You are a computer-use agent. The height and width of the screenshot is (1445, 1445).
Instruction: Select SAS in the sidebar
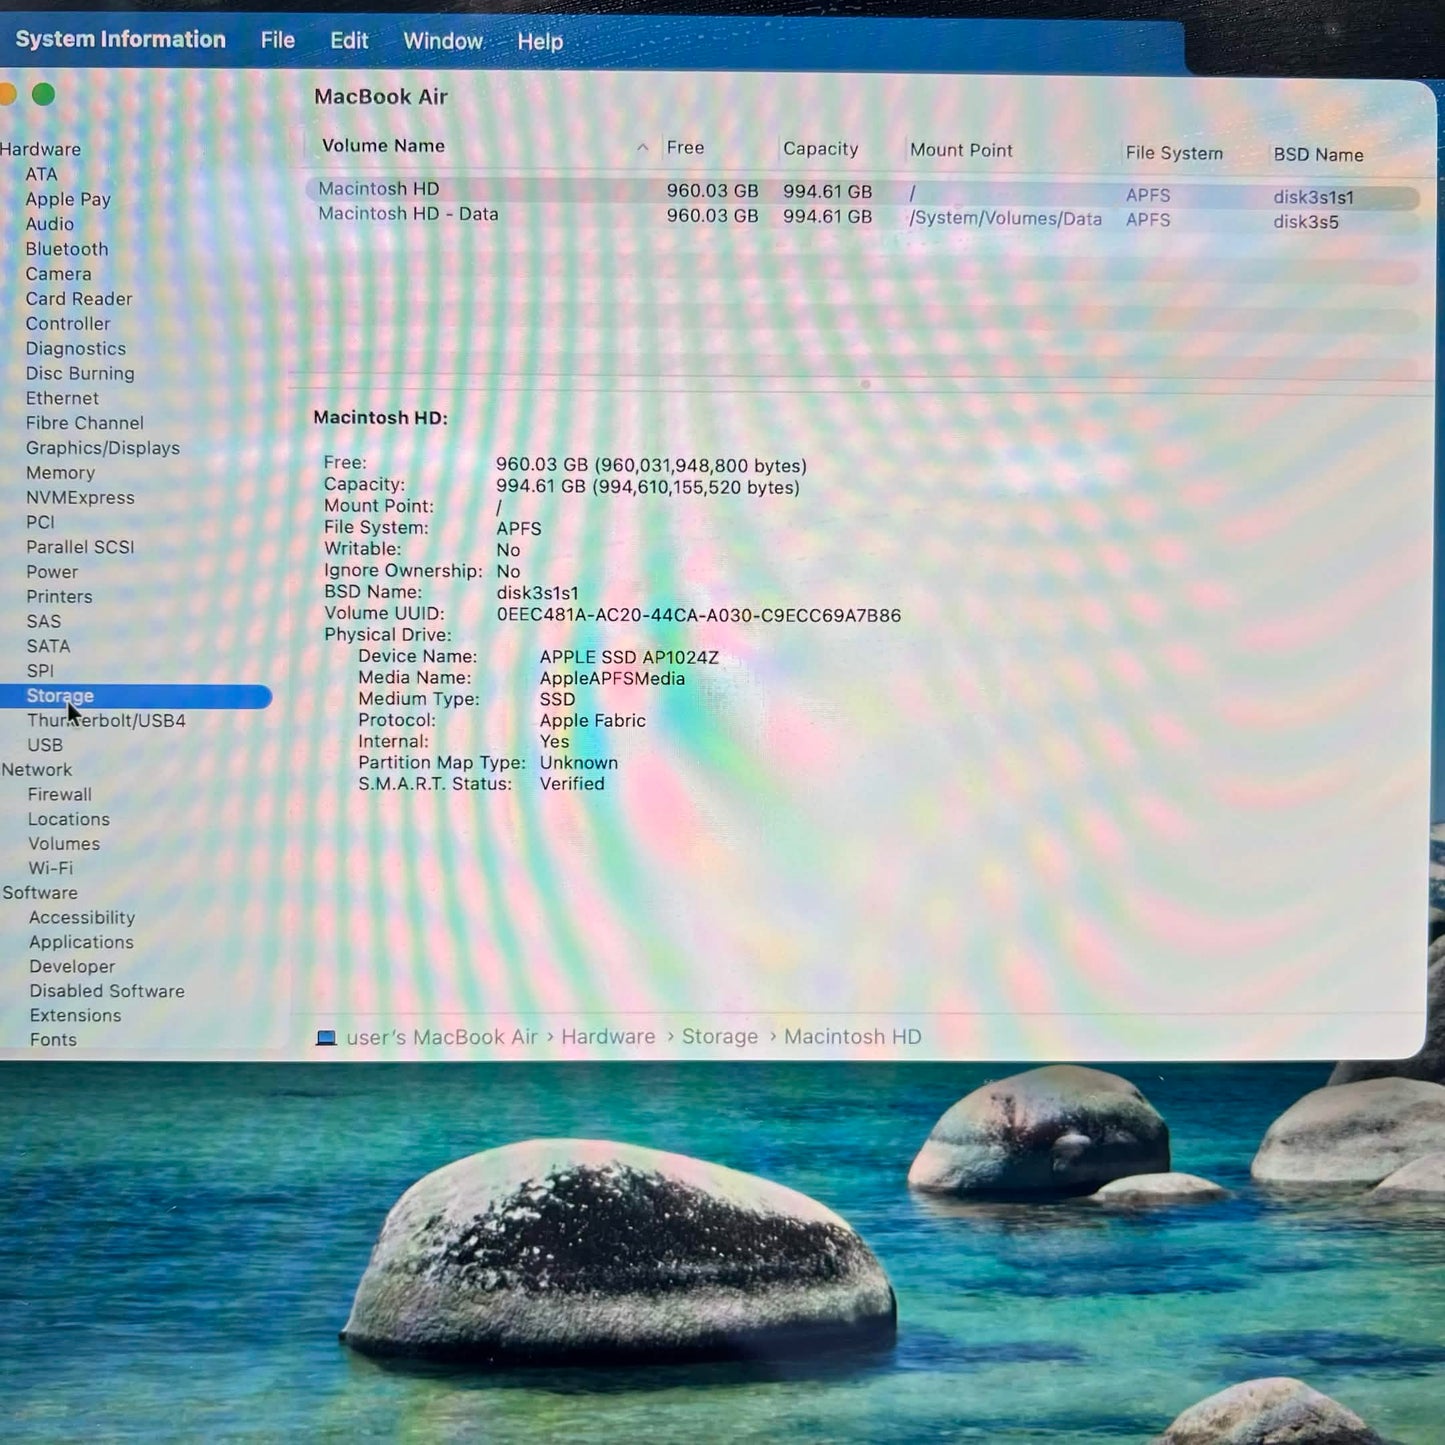click(x=44, y=621)
